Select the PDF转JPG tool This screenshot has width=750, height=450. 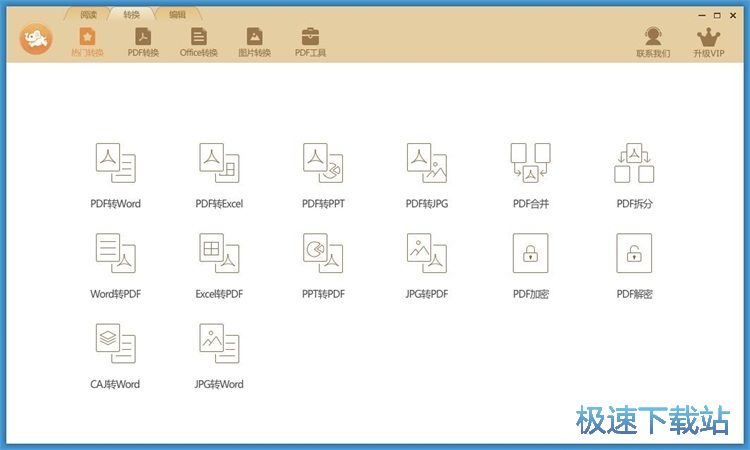(x=427, y=175)
